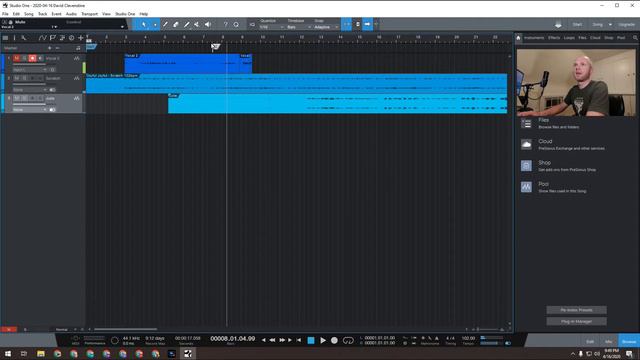
Task: Click the transport Record button
Action: pos(334,340)
